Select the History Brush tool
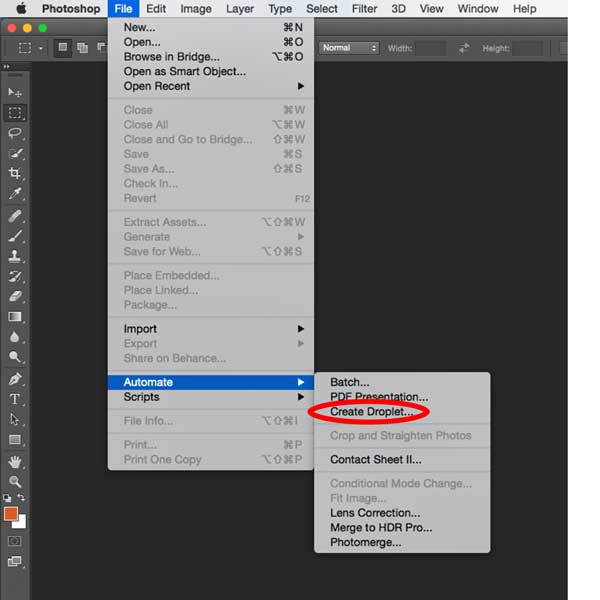The image size is (600, 600). pyautogui.click(x=15, y=276)
